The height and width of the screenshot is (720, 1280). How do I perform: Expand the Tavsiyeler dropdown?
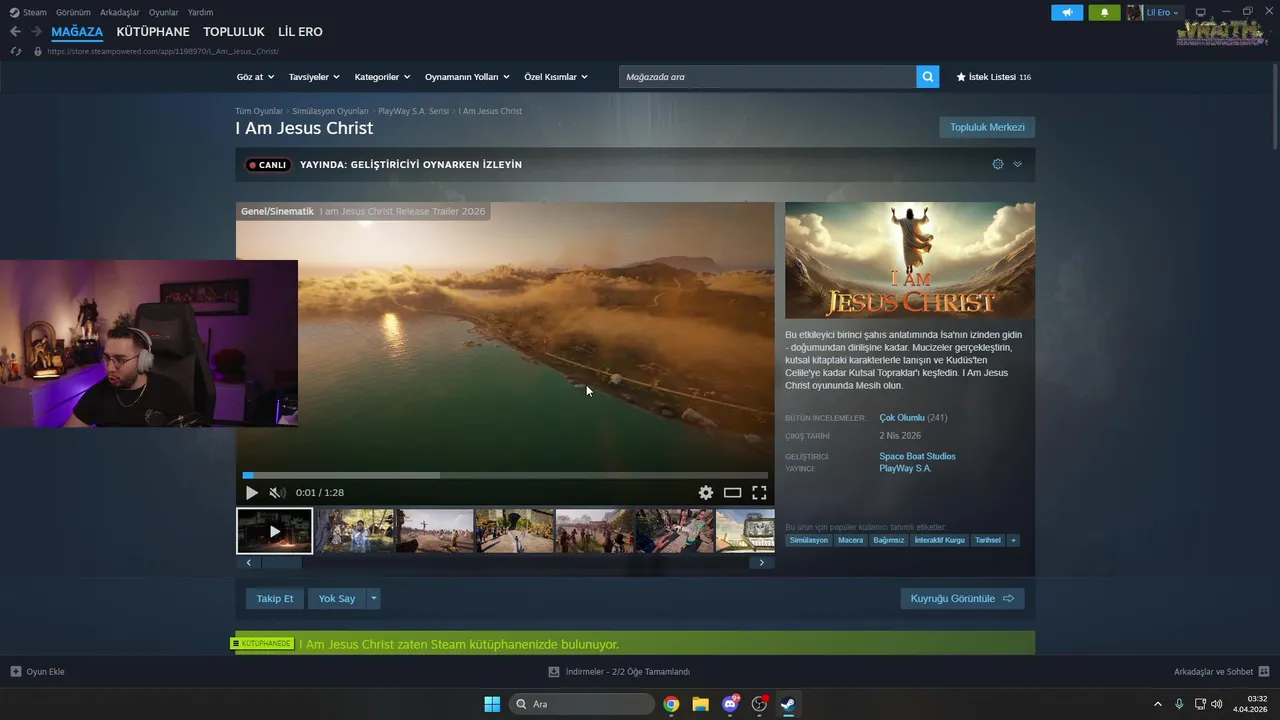(314, 77)
